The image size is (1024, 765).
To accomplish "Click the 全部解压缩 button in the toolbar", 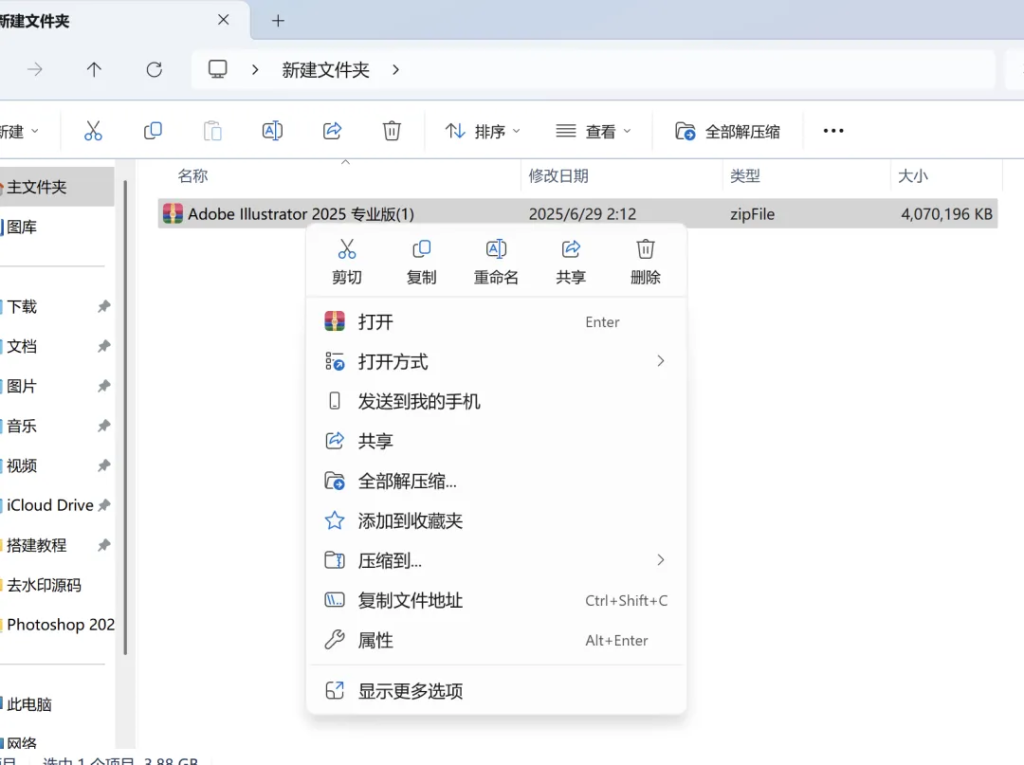I will (x=728, y=131).
